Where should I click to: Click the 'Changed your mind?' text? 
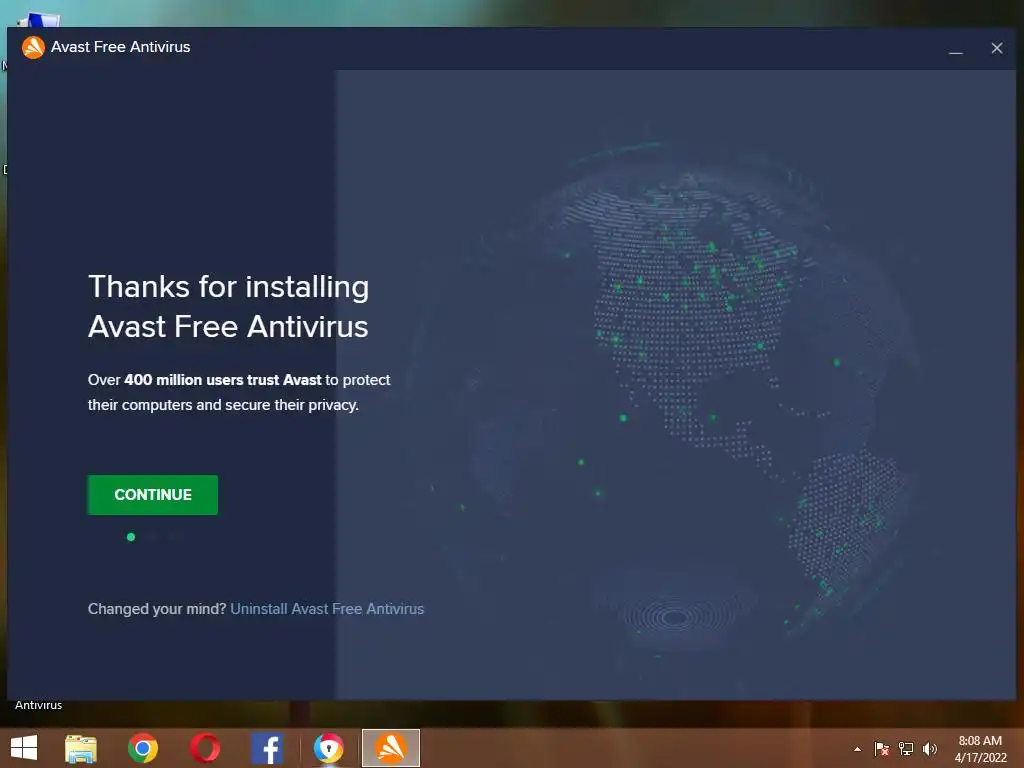click(x=157, y=609)
